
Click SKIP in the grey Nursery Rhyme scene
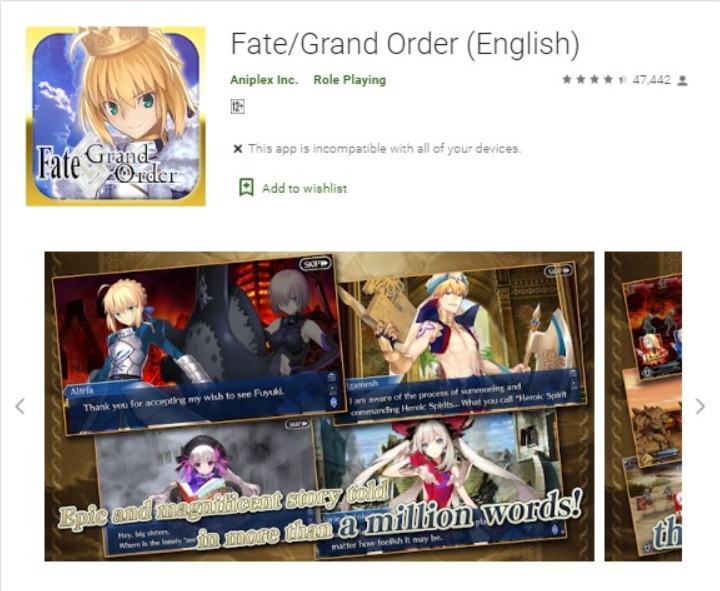coord(297,424)
